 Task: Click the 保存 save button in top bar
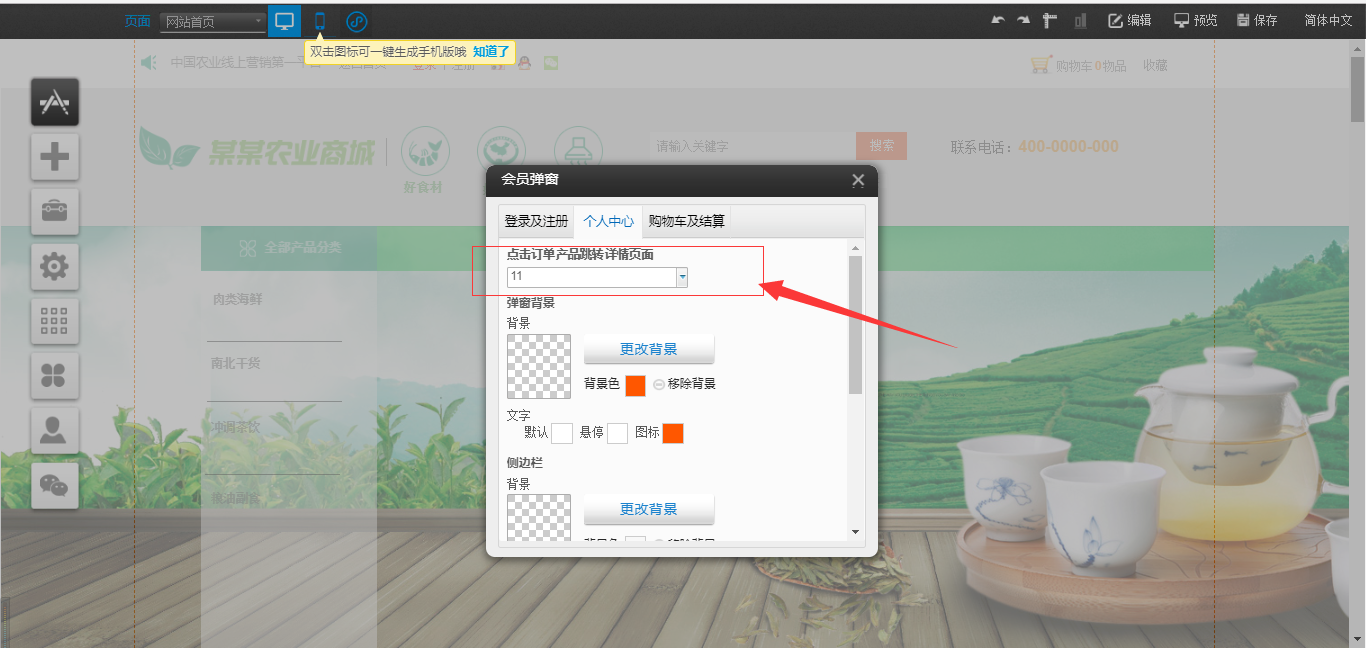tap(1257, 21)
